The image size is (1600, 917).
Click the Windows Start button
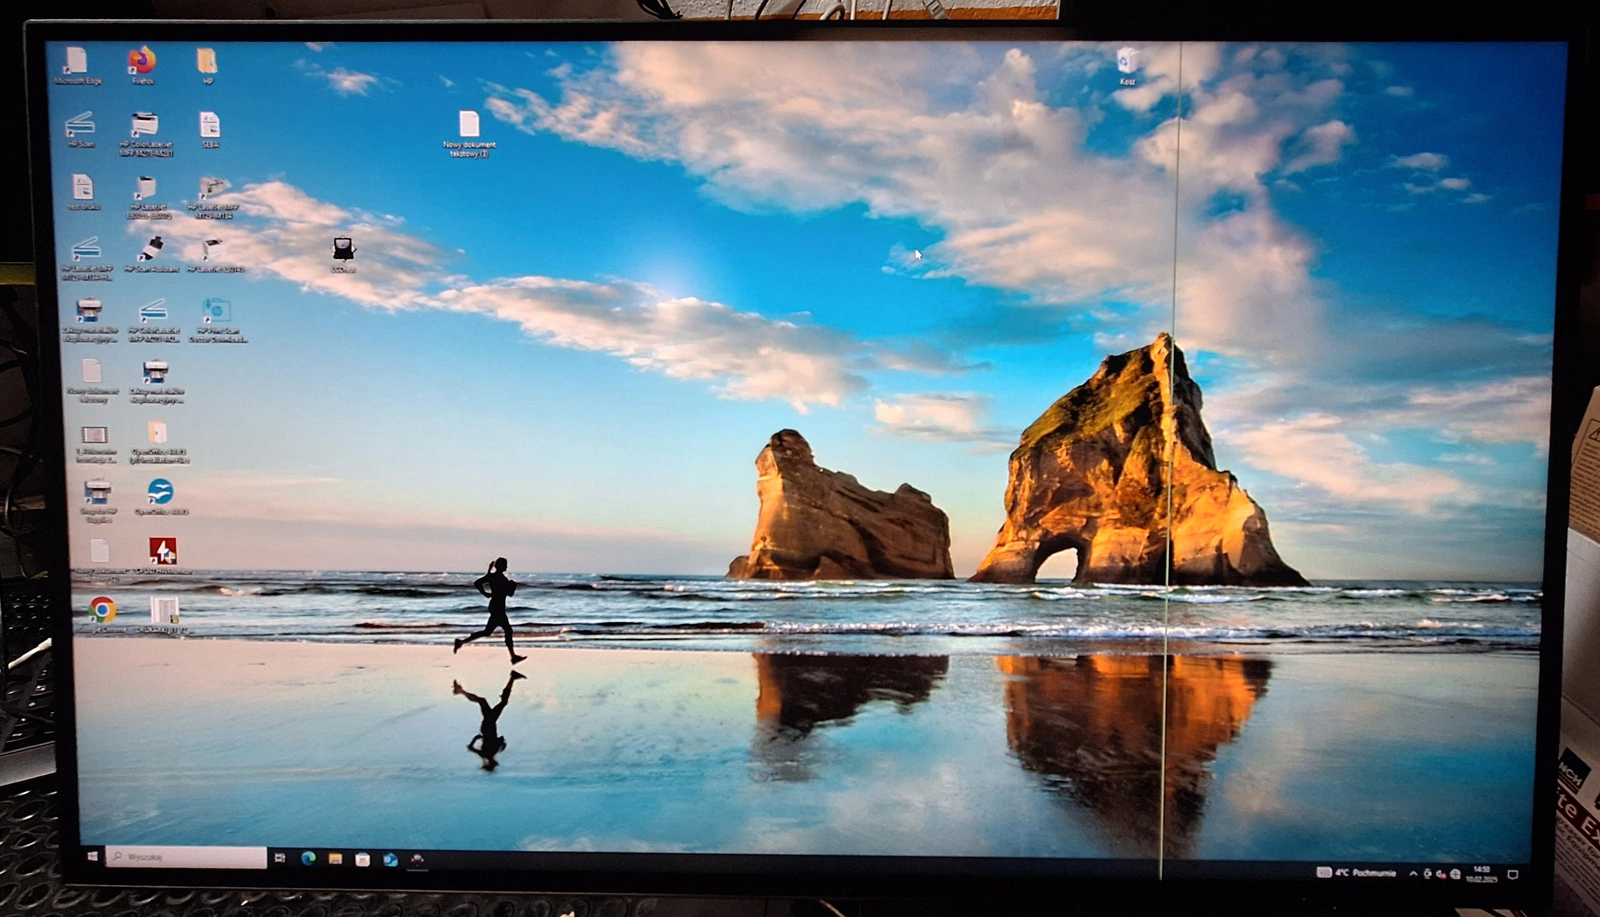[x=94, y=857]
